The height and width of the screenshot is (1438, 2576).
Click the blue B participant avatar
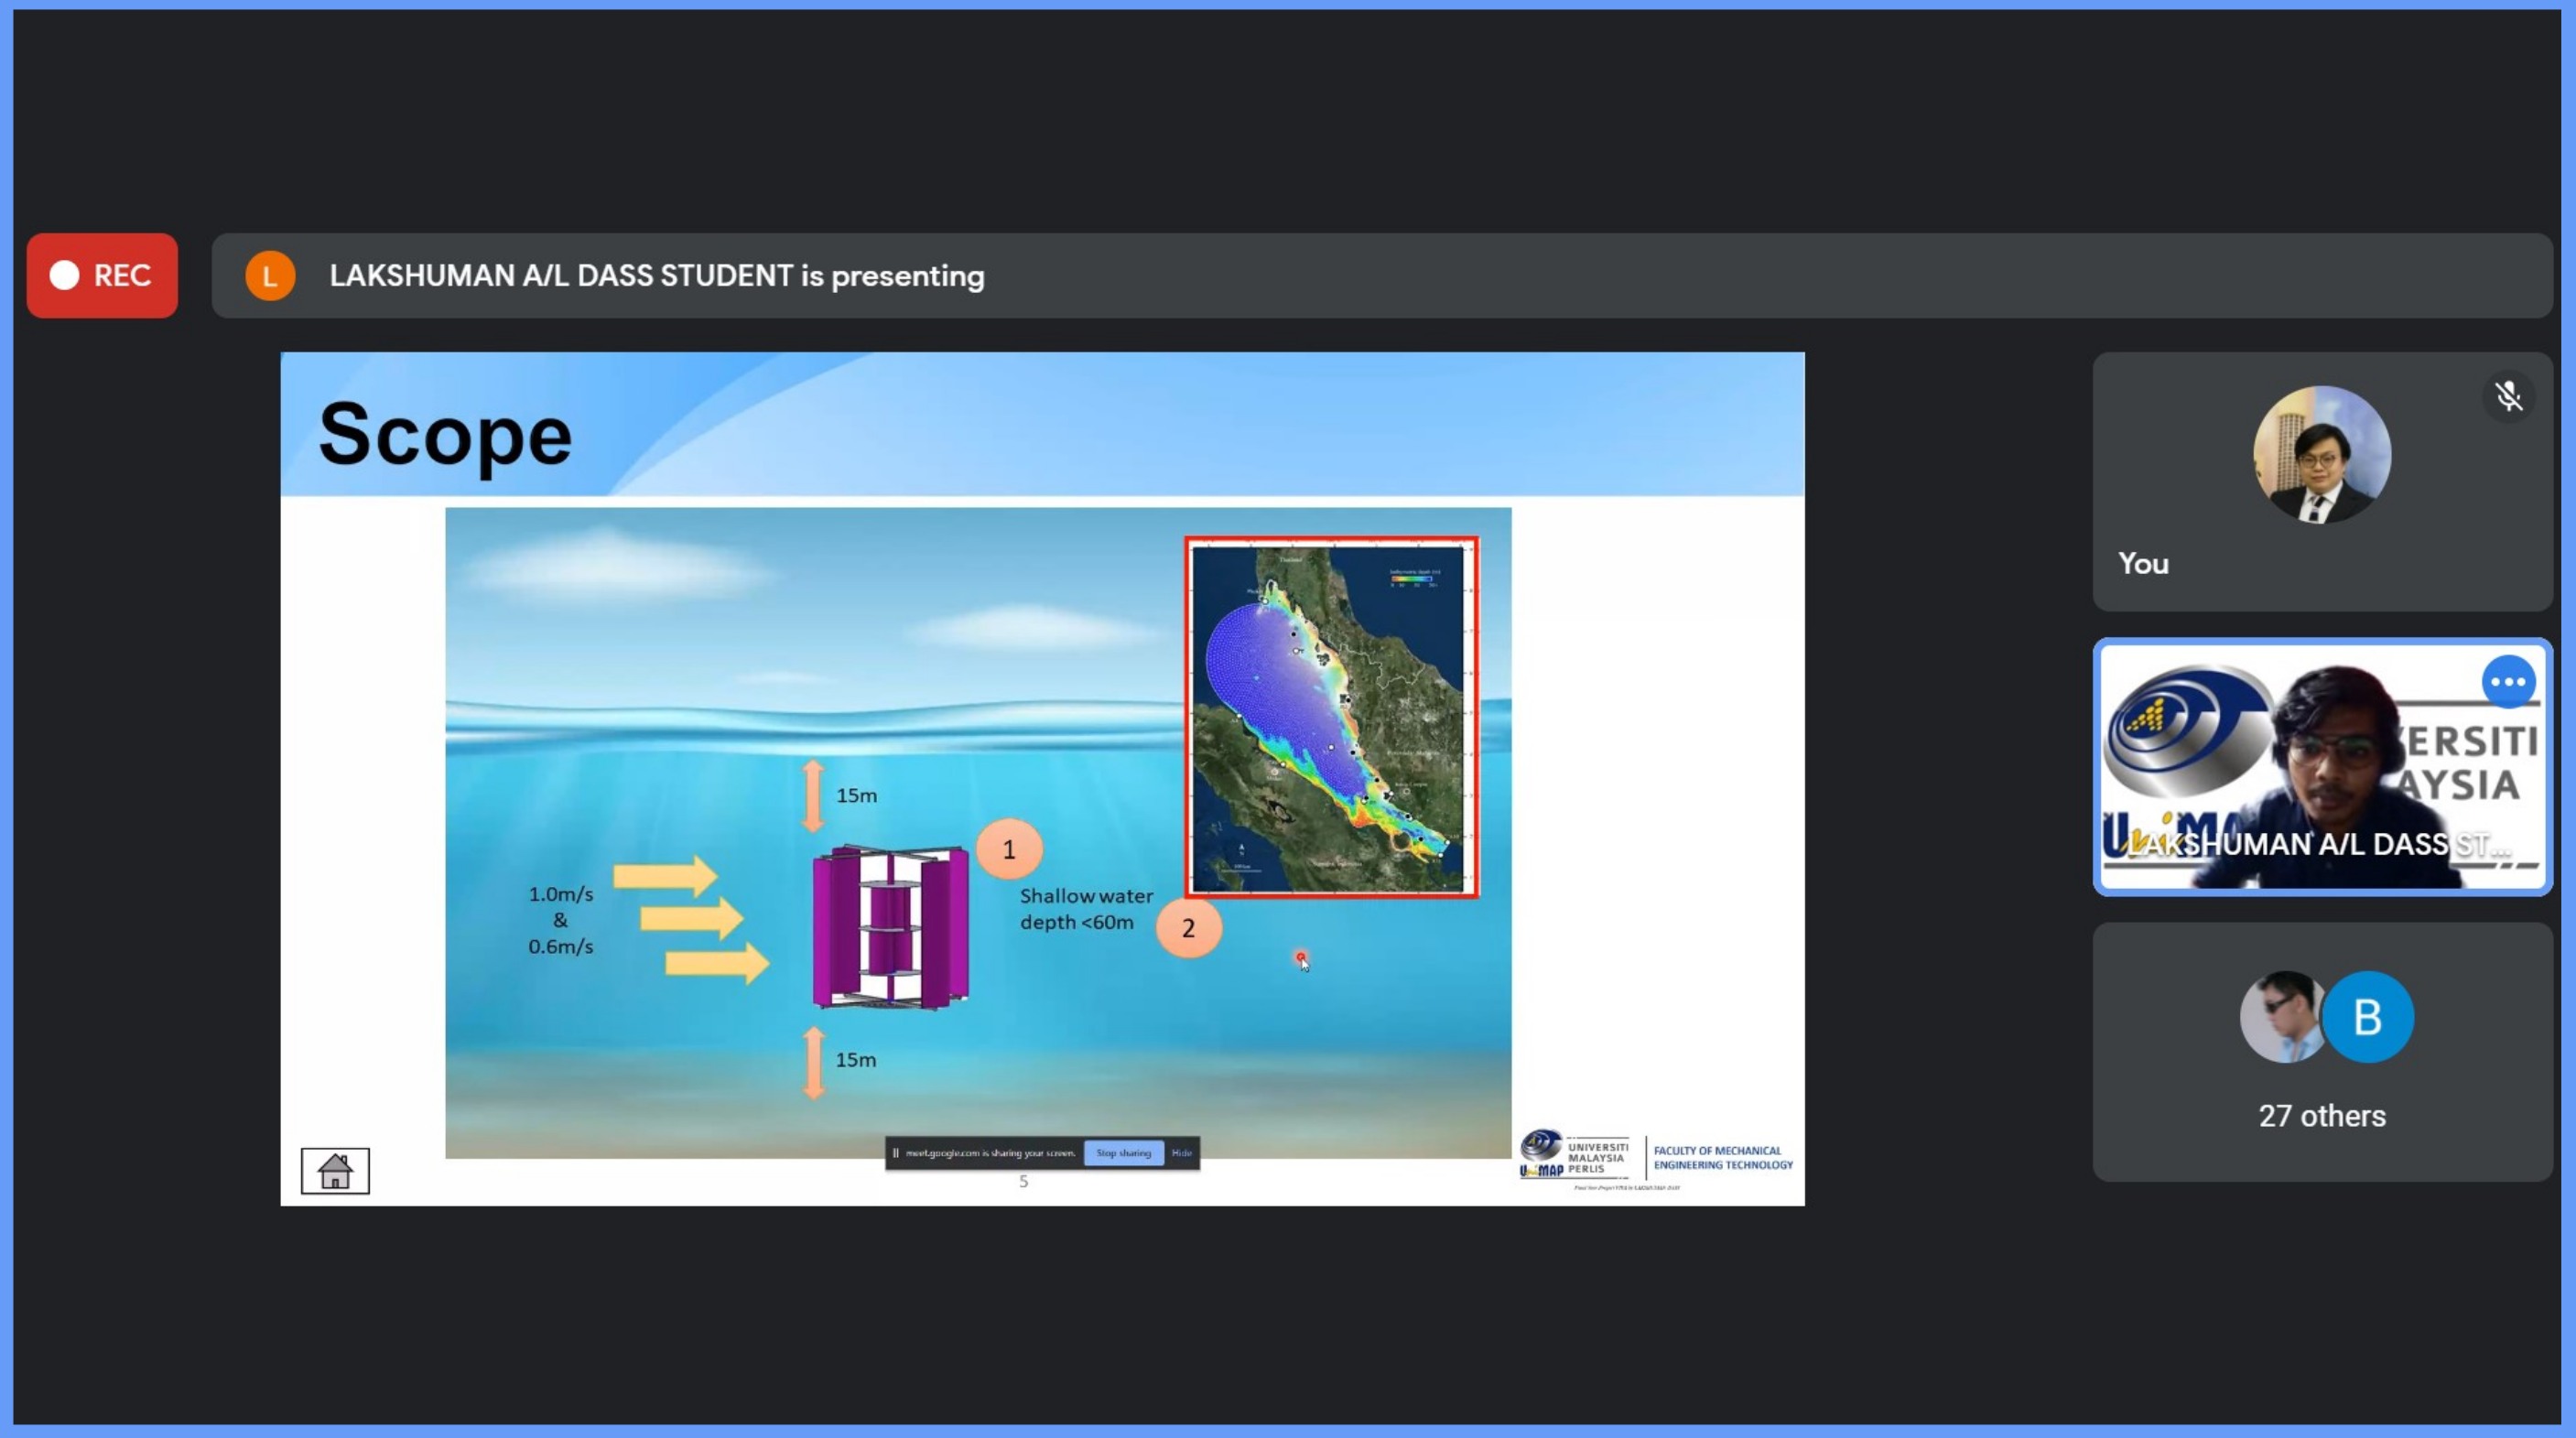point(2367,1017)
